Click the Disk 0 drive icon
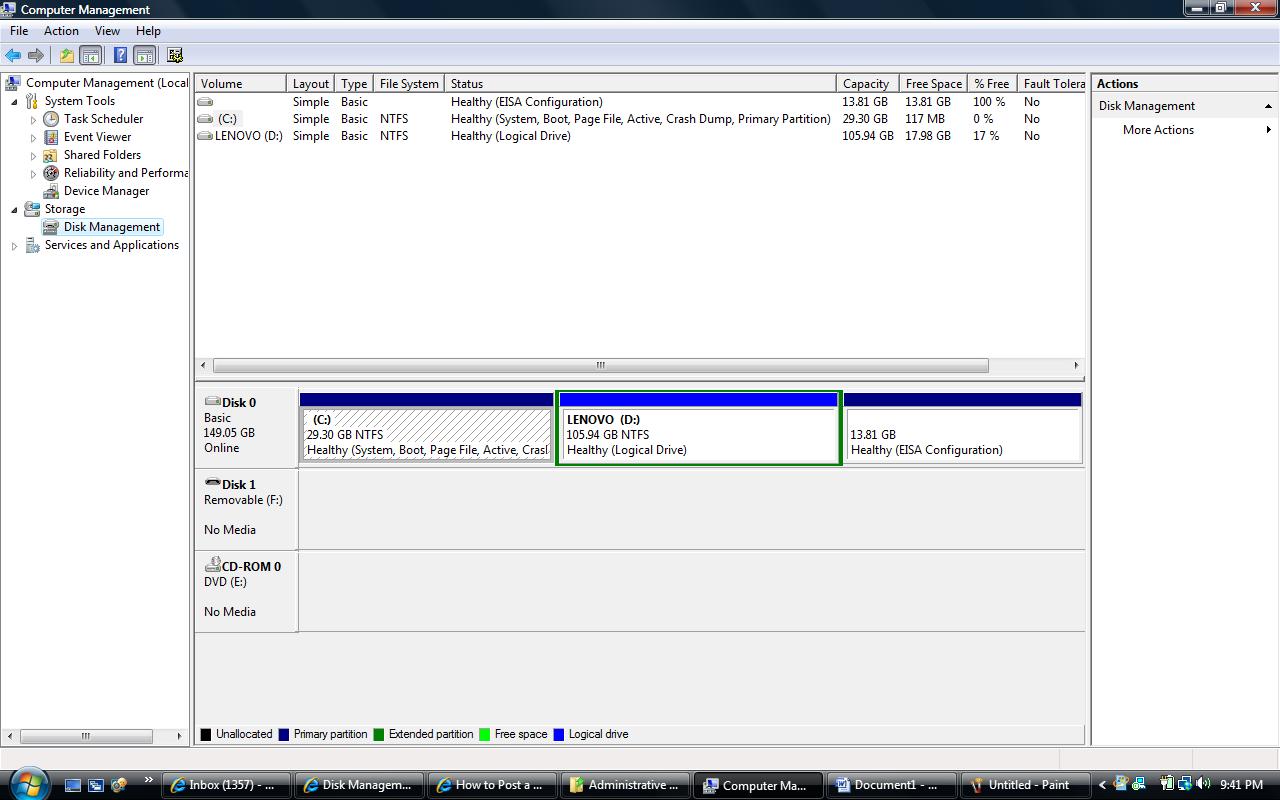The width and height of the screenshot is (1280, 800). (212, 402)
